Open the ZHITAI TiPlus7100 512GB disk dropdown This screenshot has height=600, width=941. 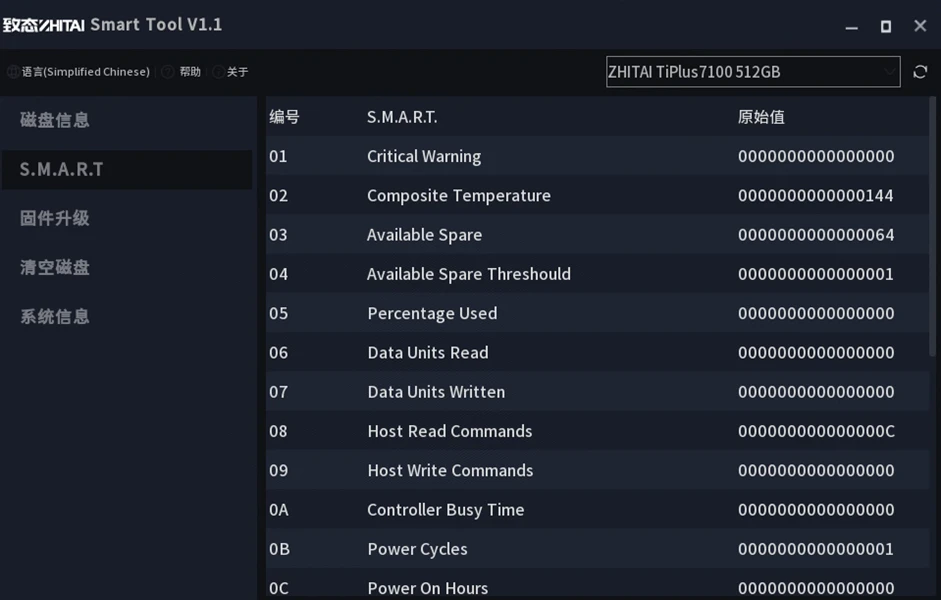pyautogui.click(x=740, y=72)
